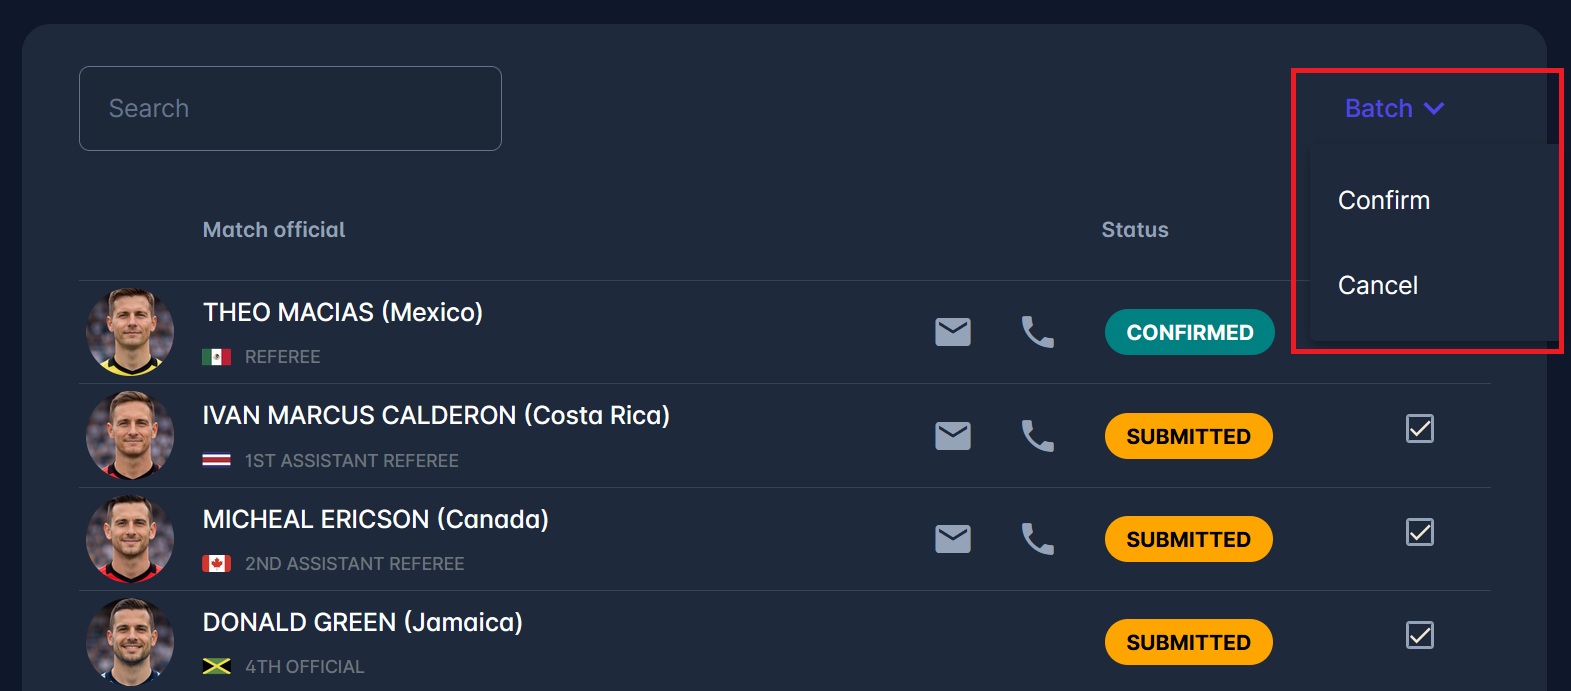Click phone icon for Micheal Ericson
Image resolution: width=1571 pixels, height=691 pixels.
click(1037, 539)
